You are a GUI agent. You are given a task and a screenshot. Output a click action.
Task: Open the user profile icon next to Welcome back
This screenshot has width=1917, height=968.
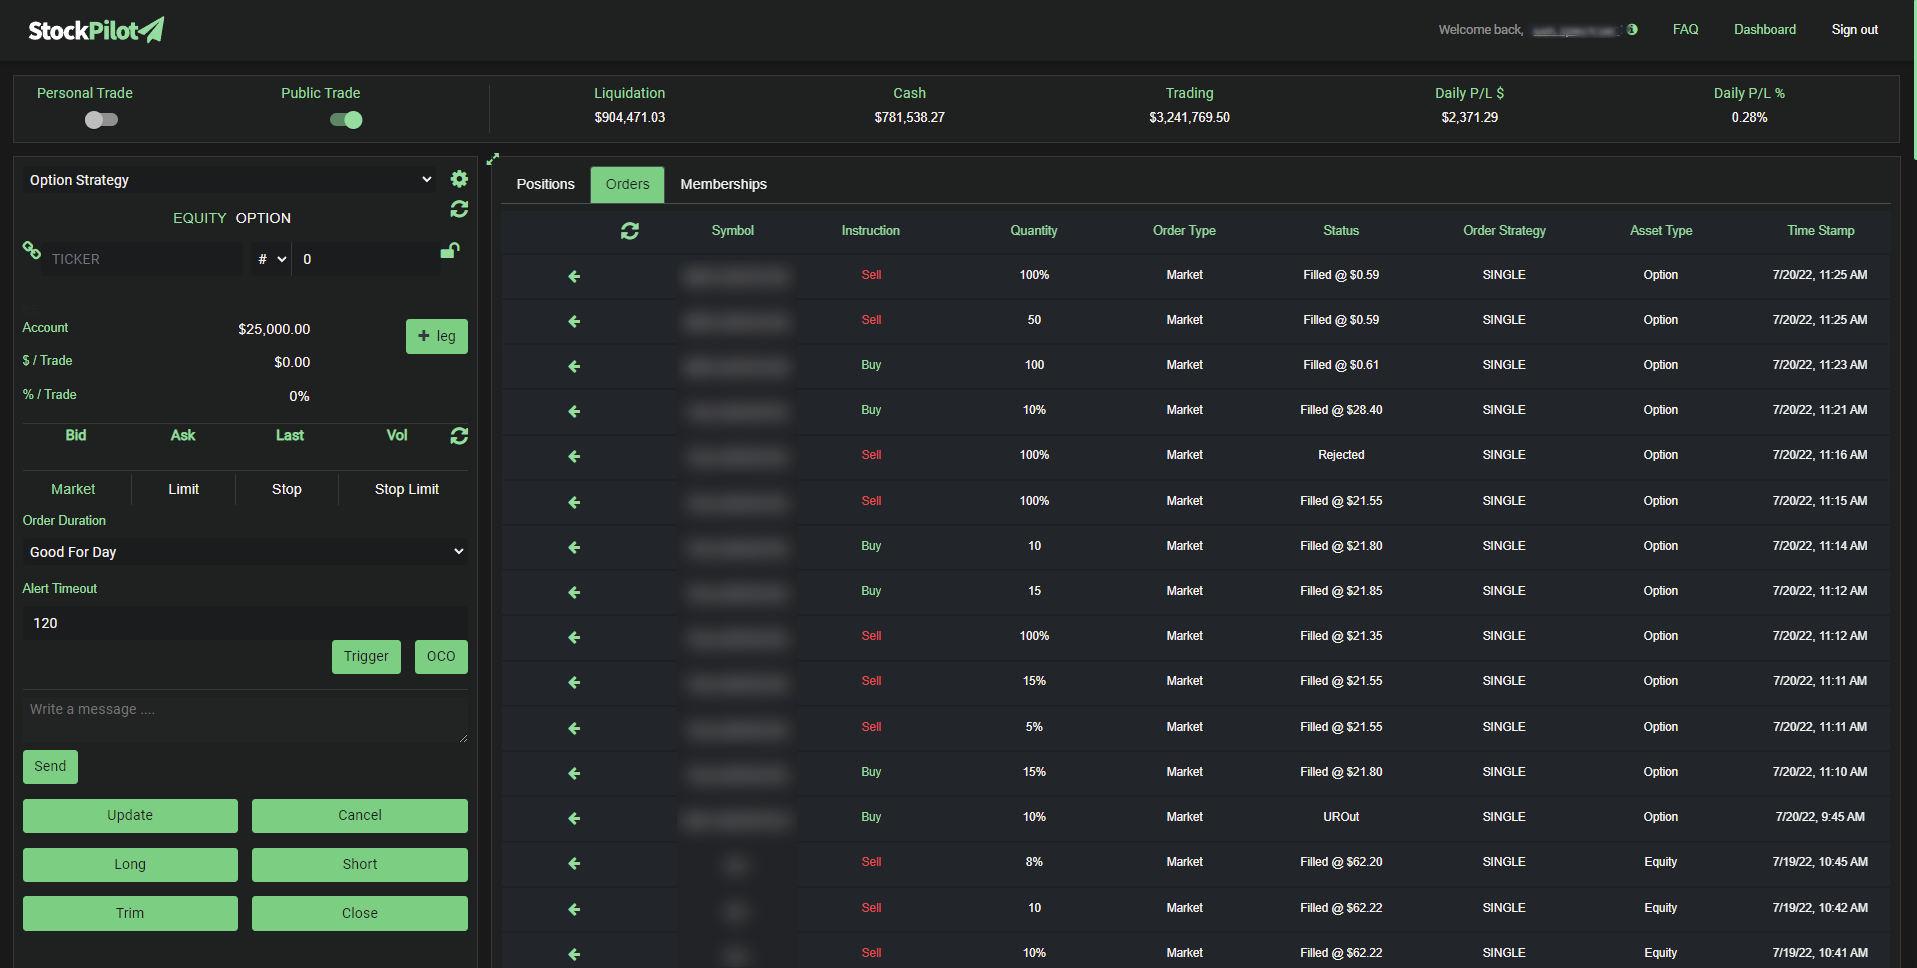1634,29
